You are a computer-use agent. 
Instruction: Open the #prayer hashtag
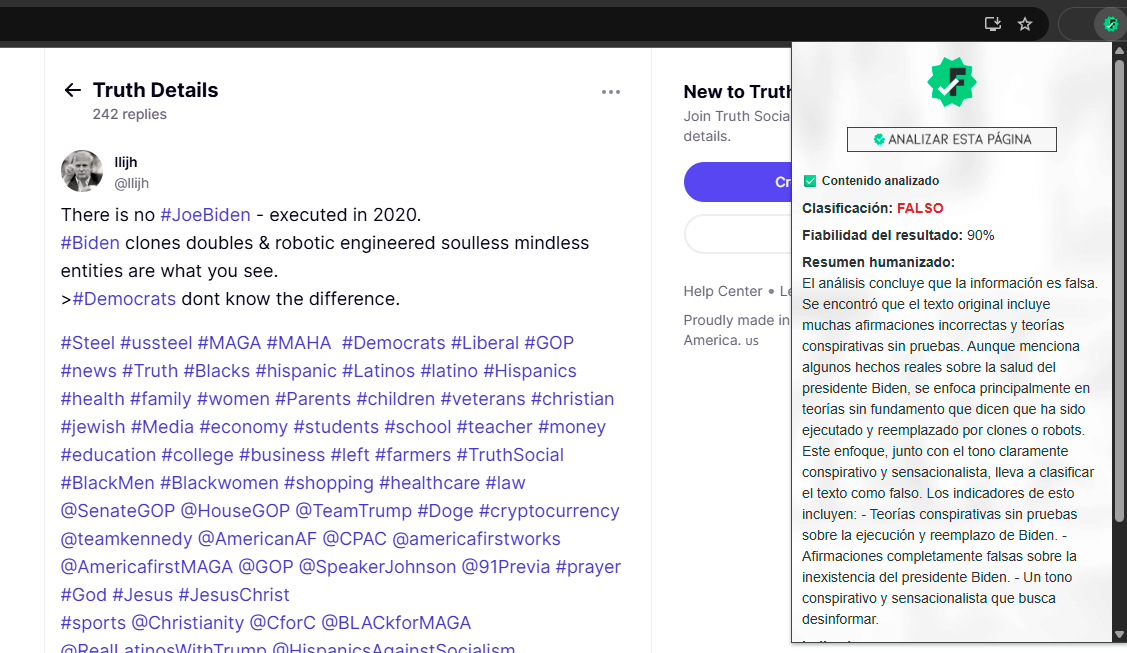[588, 567]
